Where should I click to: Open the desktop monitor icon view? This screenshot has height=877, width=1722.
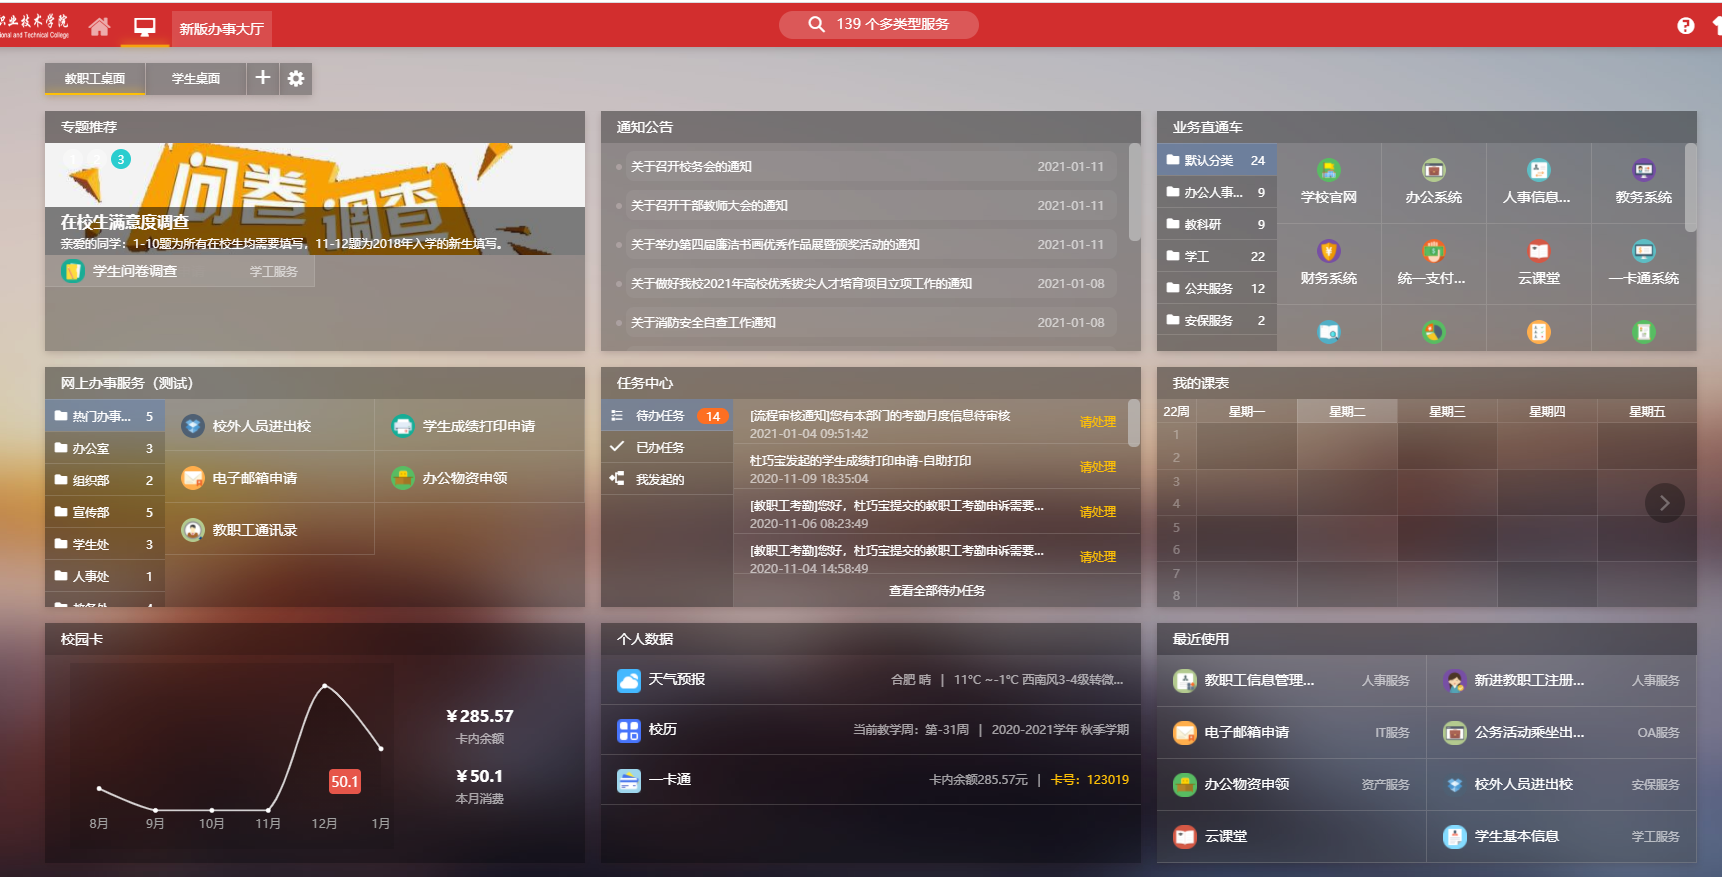click(145, 27)
